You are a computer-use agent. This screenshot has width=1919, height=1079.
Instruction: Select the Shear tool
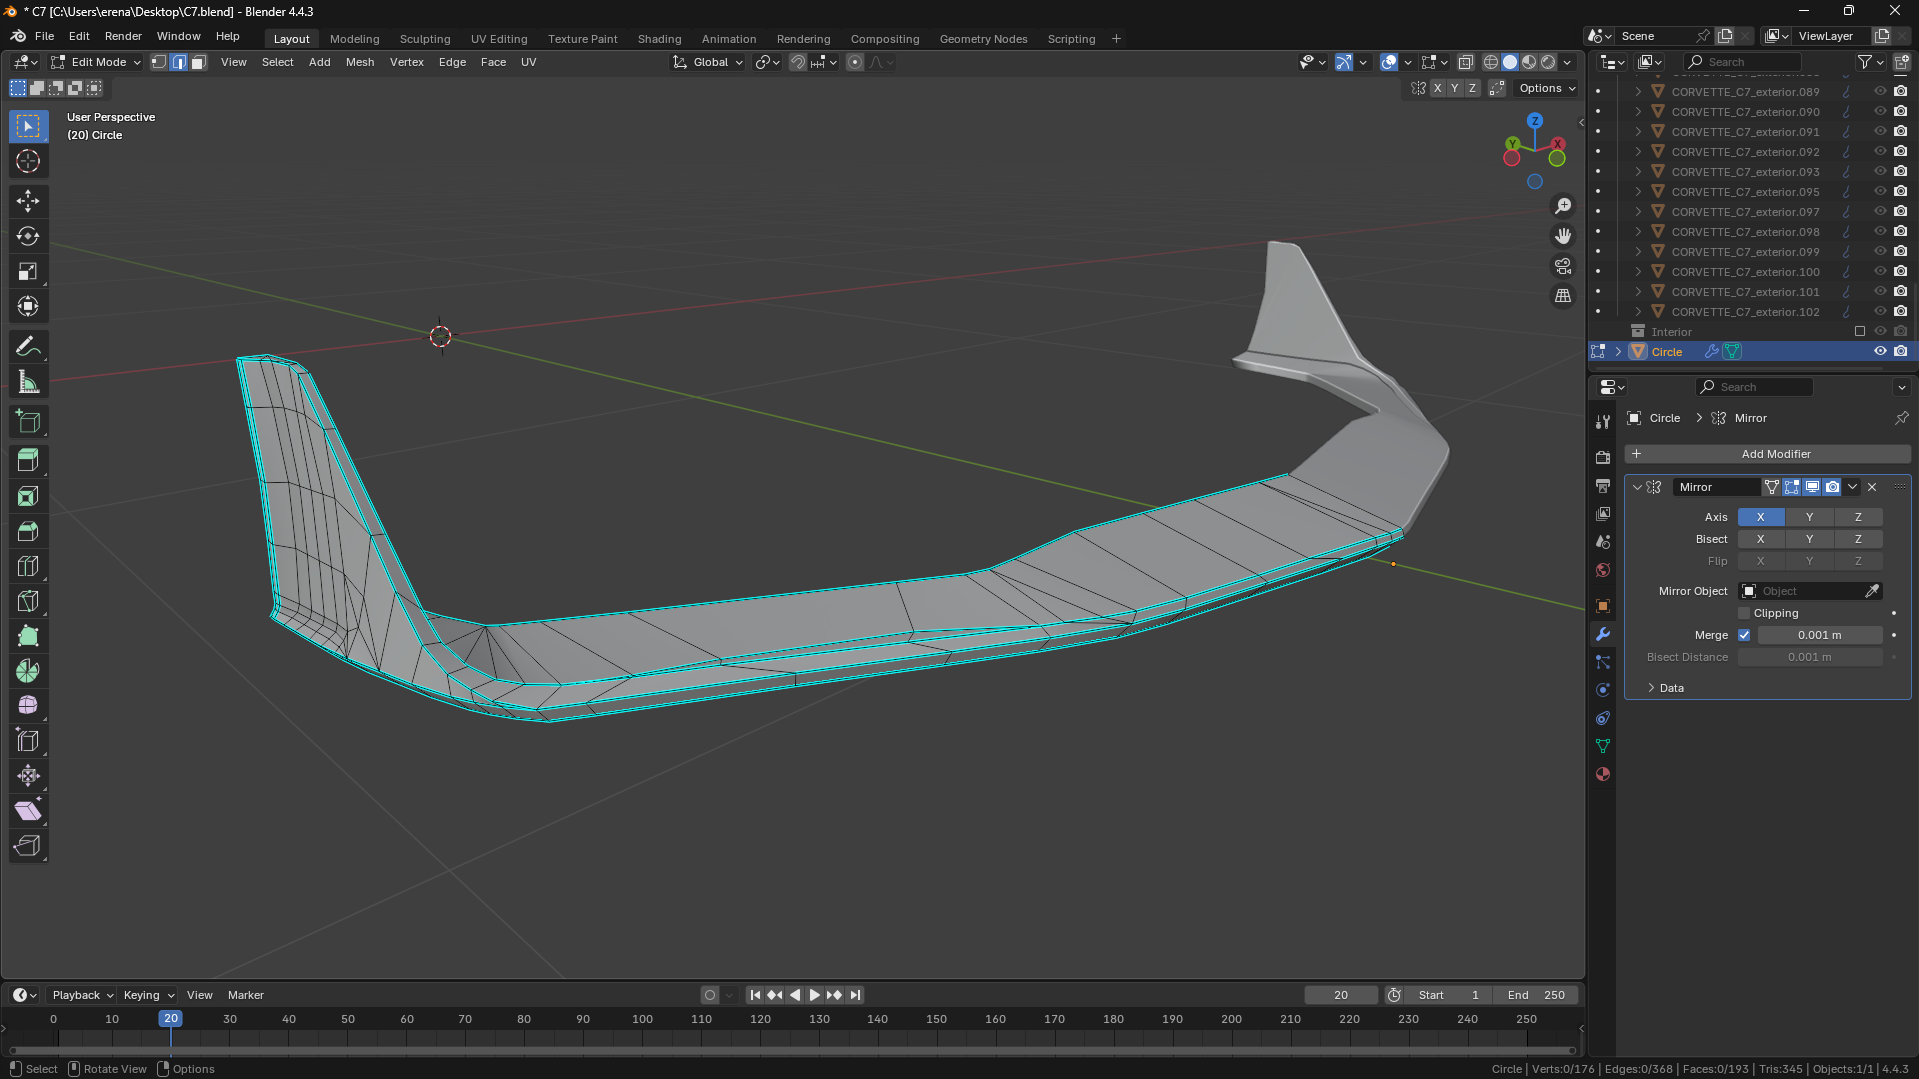tap(28, 811)
